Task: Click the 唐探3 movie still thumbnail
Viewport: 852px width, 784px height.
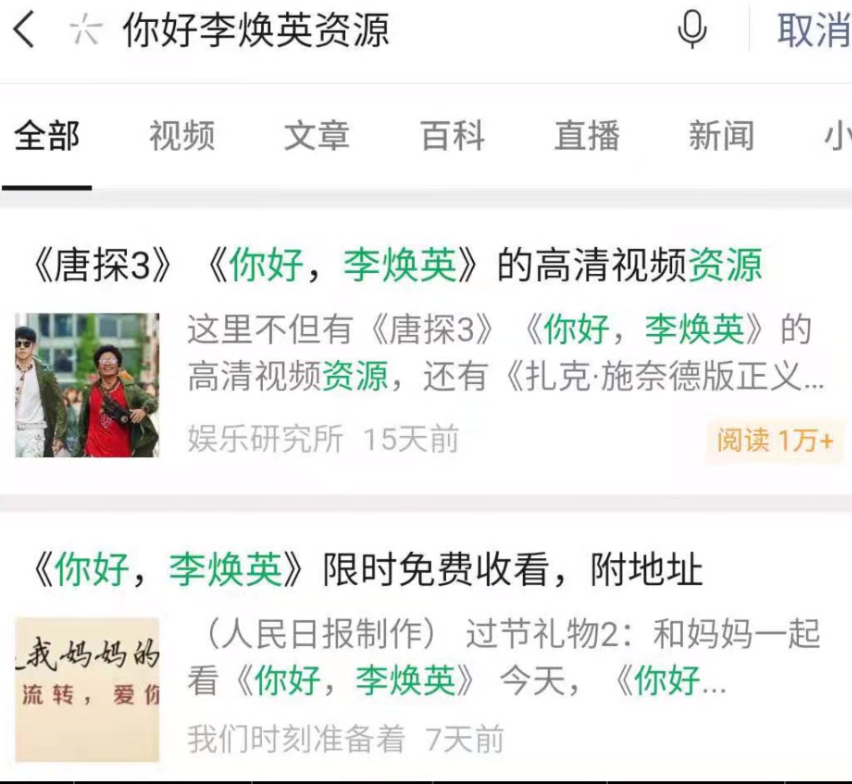Action: 87,385
